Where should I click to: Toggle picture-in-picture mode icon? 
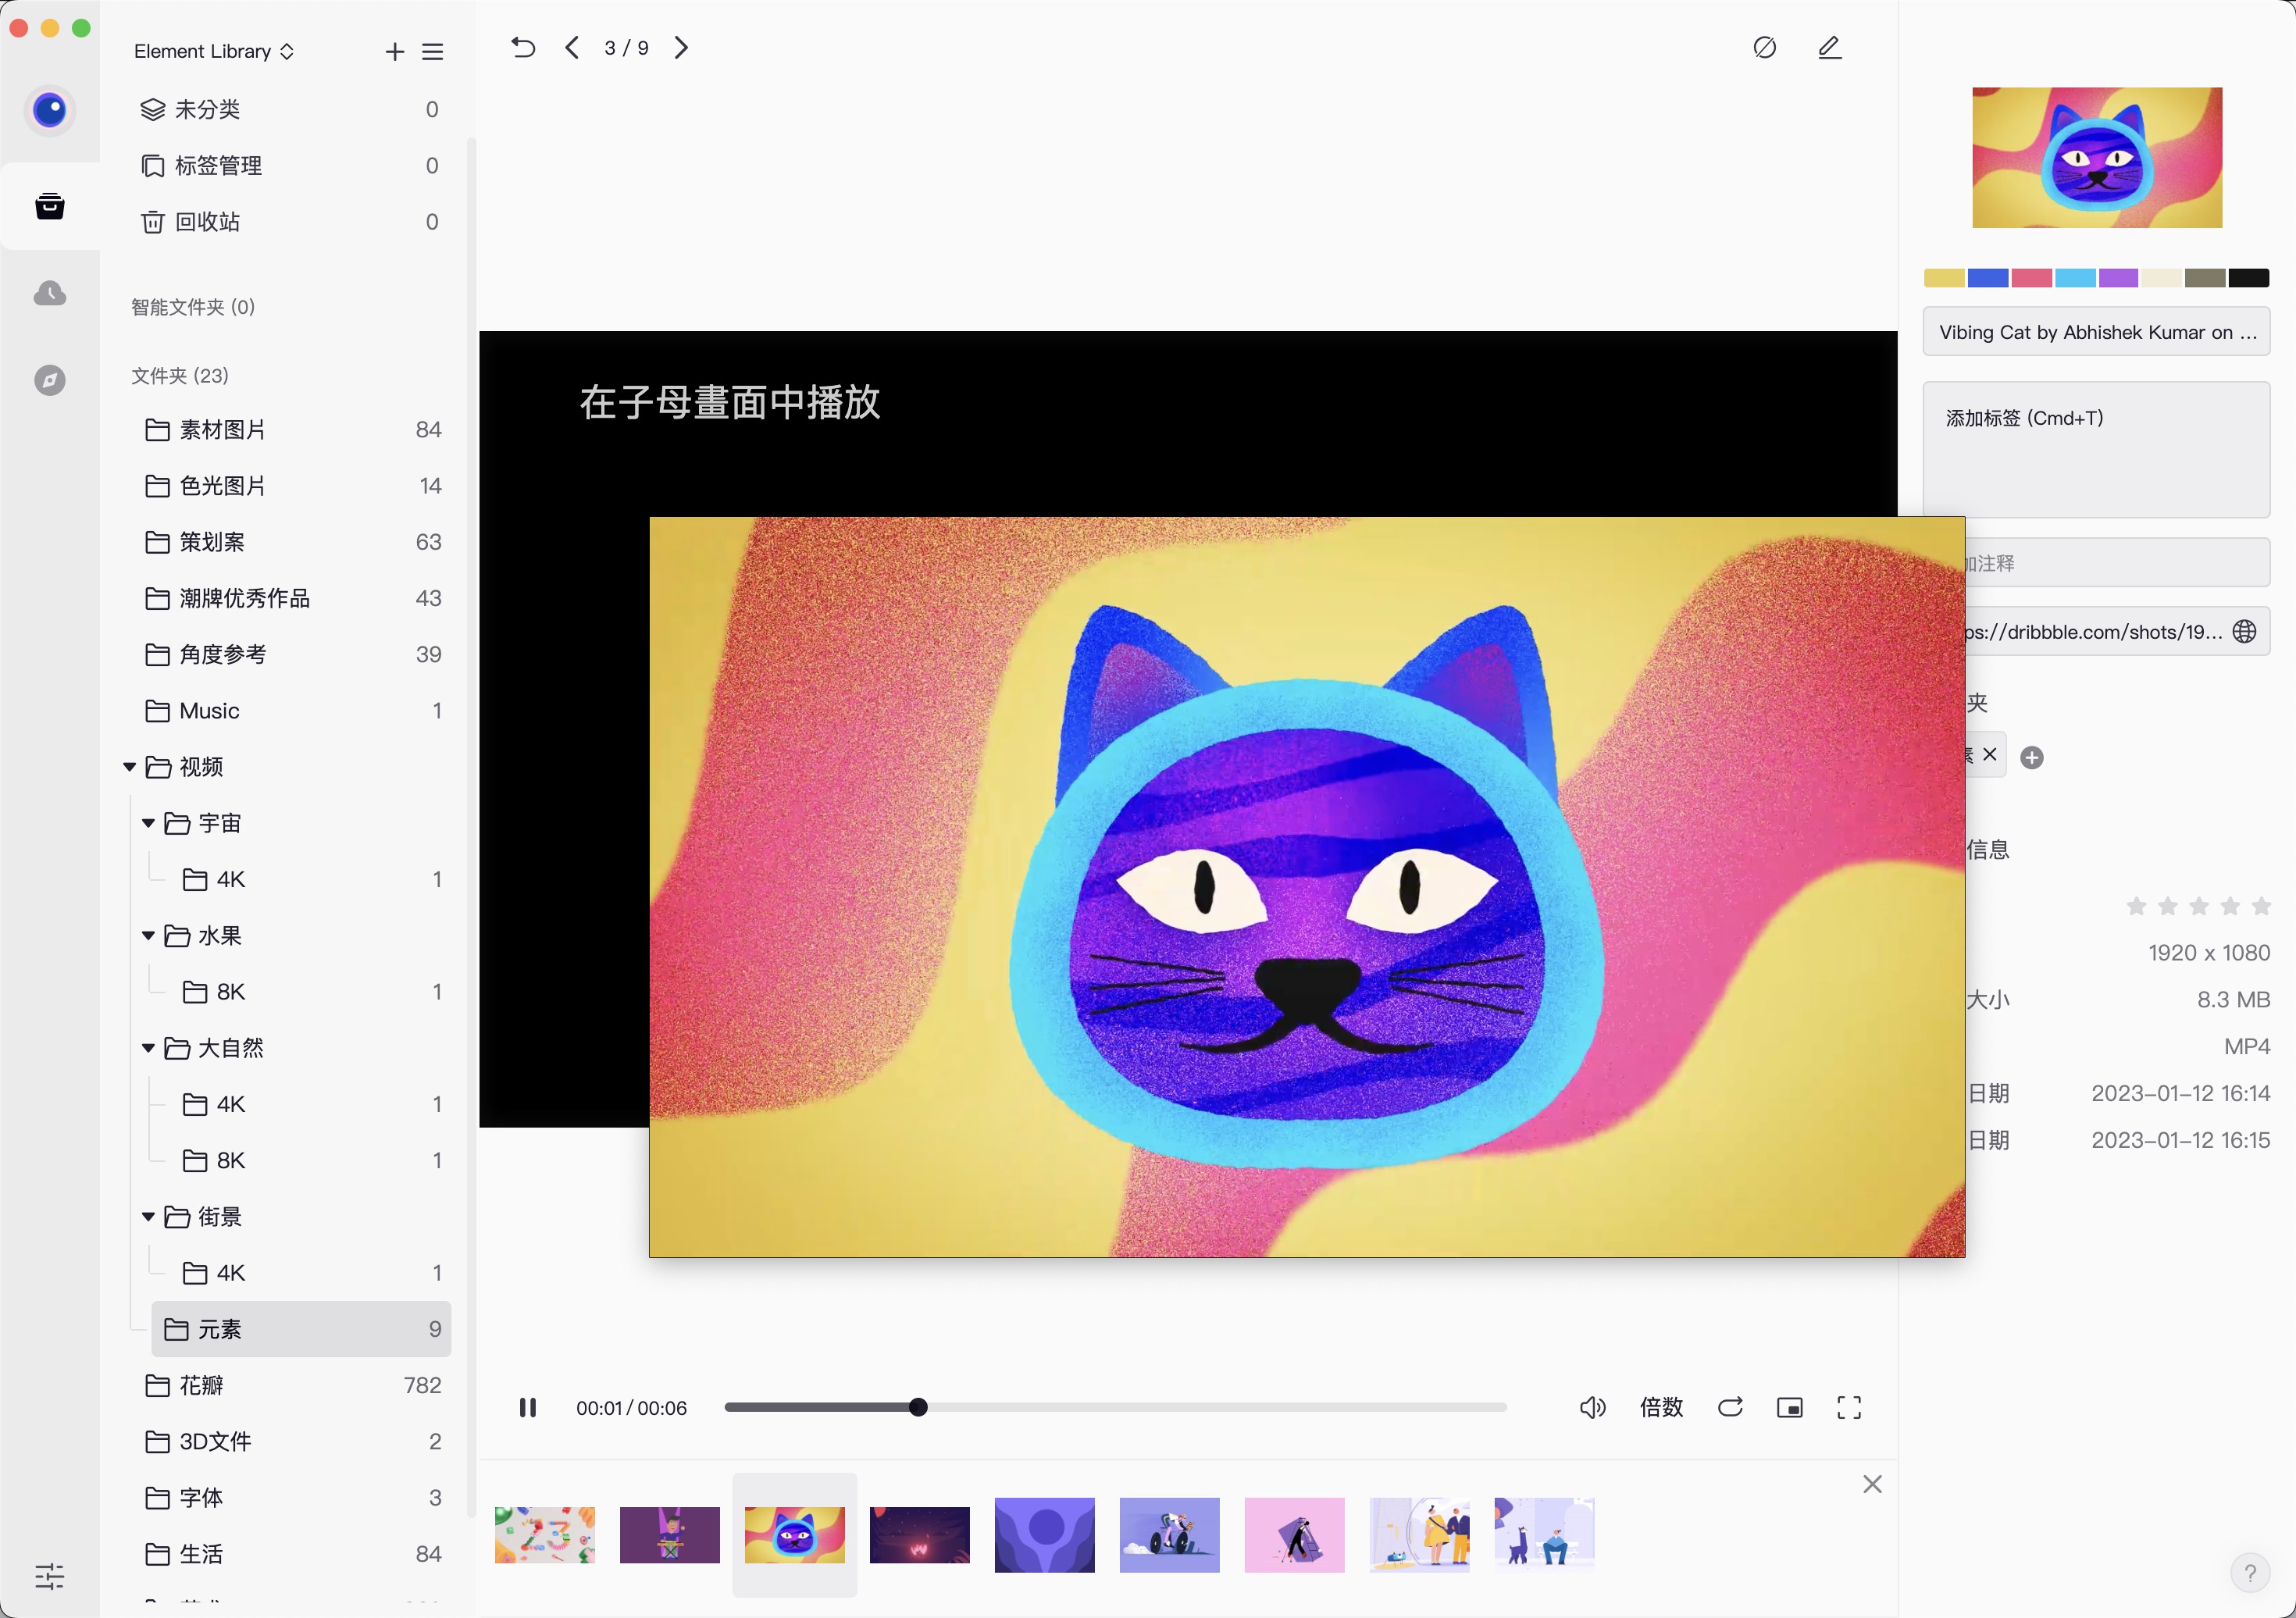[x=1790, y=1408]
